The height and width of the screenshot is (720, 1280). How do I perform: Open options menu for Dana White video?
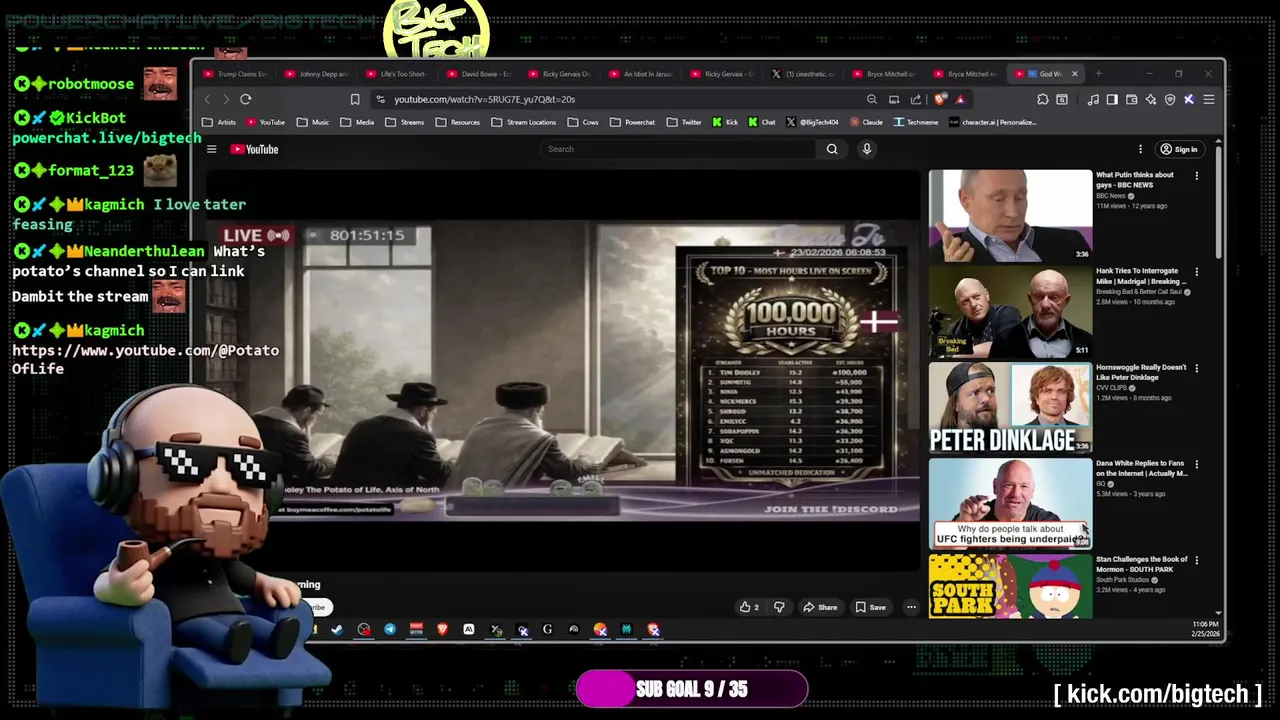[1197, 464]
